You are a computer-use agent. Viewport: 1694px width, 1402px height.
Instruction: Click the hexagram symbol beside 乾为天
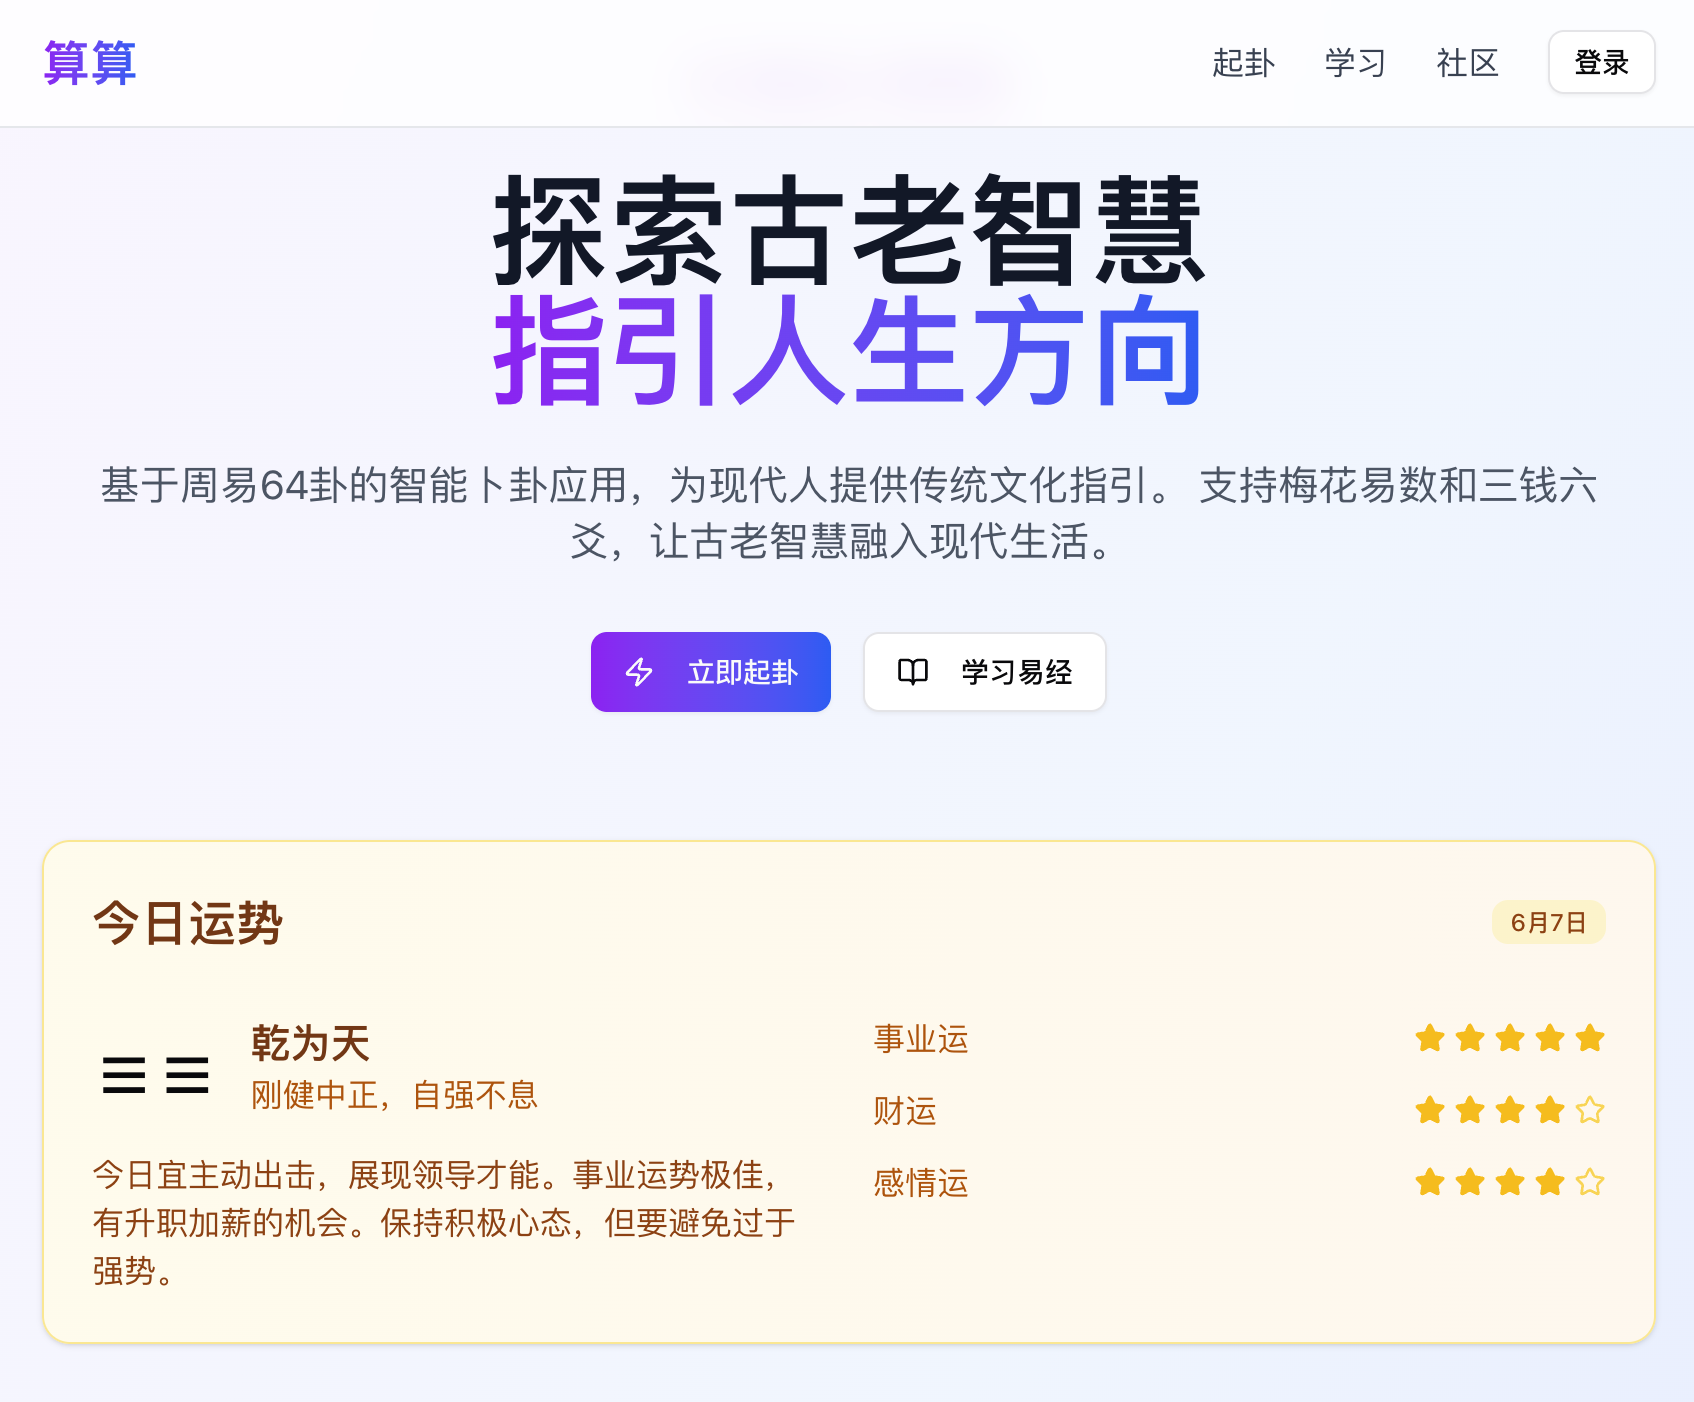click(x=155, y=1075)
